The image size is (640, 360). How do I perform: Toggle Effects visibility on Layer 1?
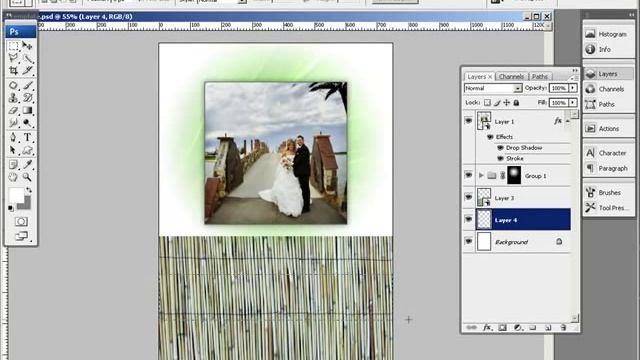[x=490, y=137]
